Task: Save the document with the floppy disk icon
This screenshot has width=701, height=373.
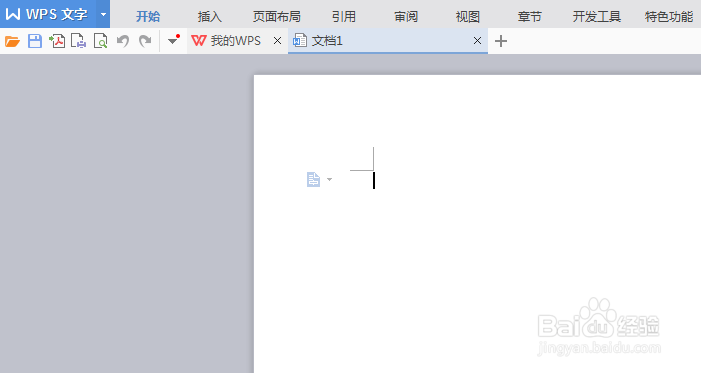Action: 35,41
